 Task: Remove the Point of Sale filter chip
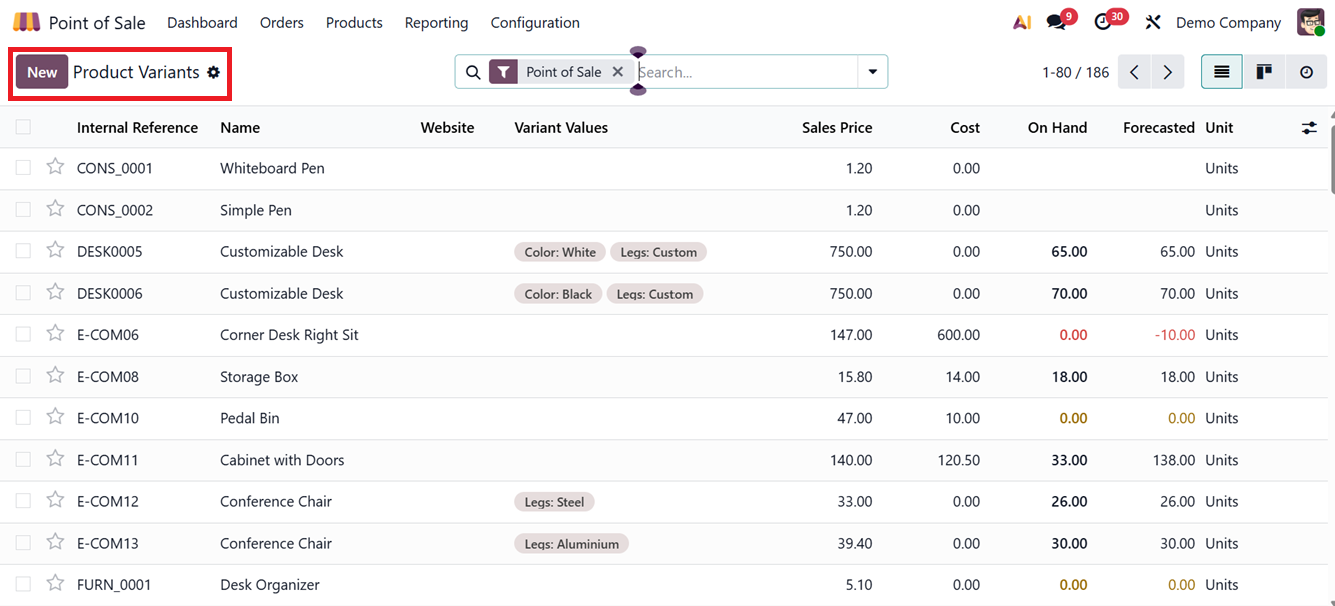(x=617, y=71)
